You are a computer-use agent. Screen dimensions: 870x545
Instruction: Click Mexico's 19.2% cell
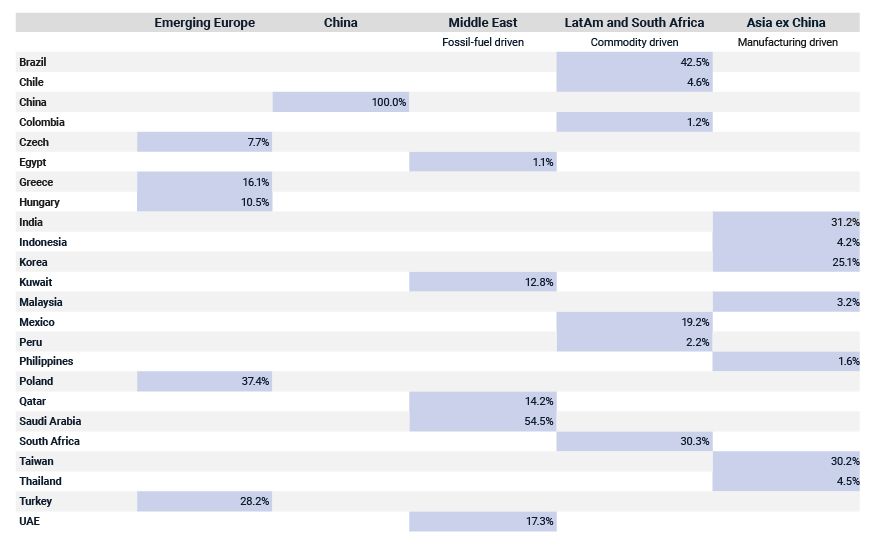pyautogui.click(x=634, y=322)
